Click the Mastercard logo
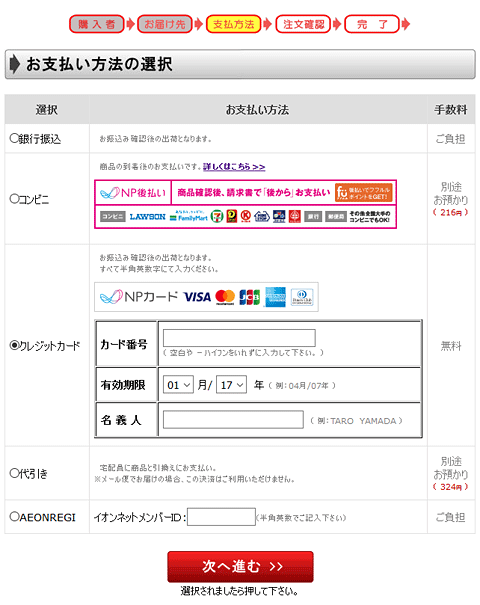The height and width of the screenshot is (605, 480). pos(225,297)
